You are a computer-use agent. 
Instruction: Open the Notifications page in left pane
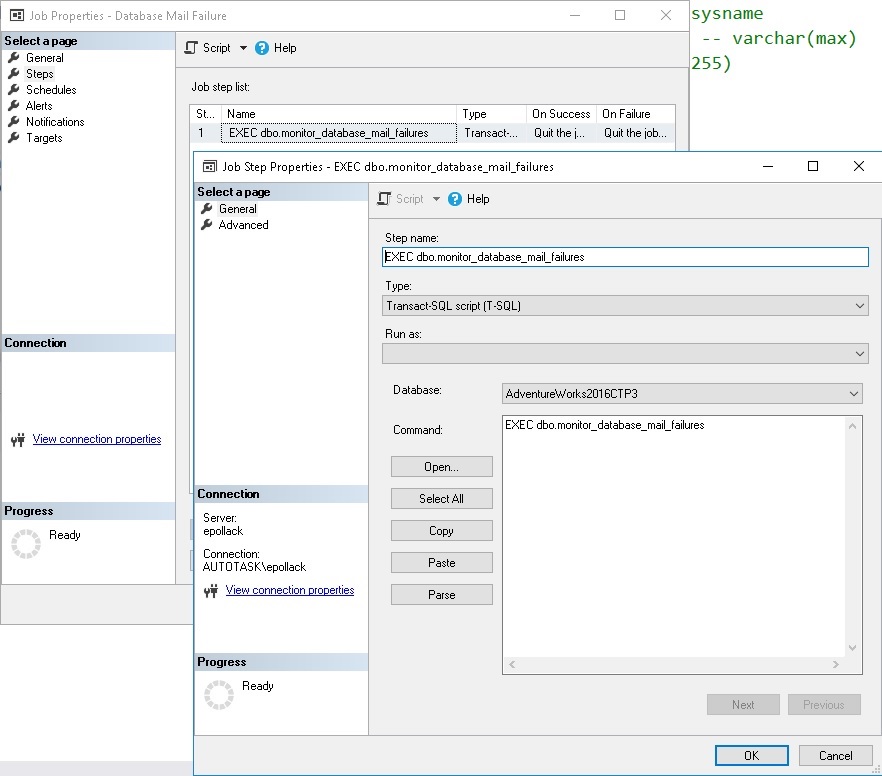55,122
